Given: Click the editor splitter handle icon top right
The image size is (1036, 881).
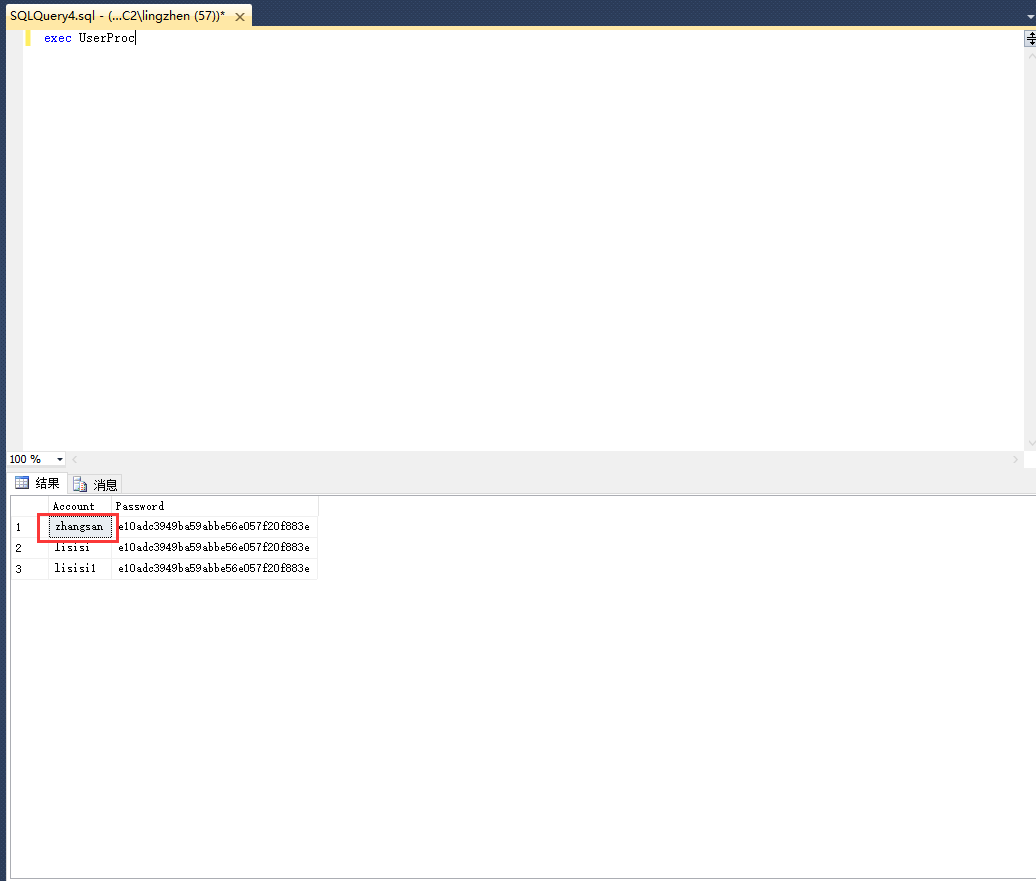Looking at the screenshot, I should point(1031,38).
